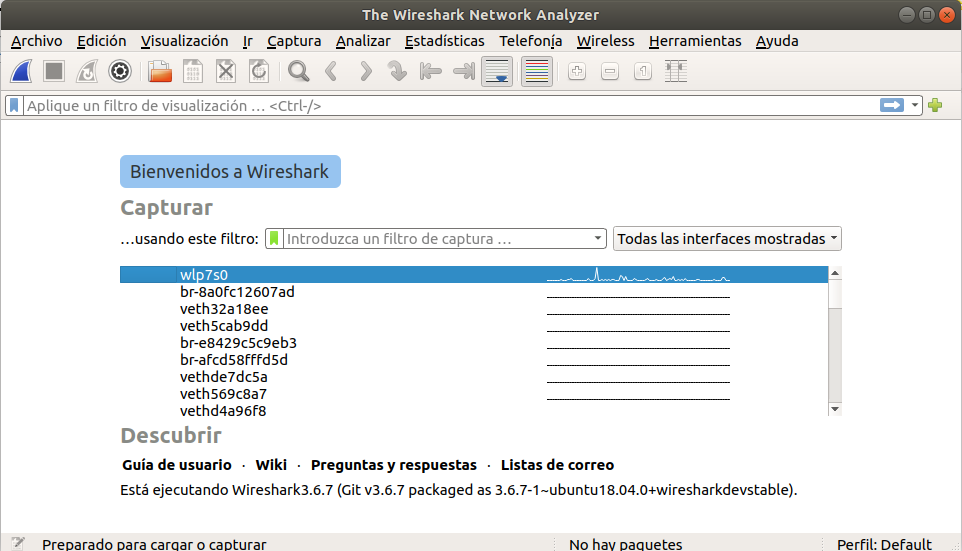Image resolution: width=962 pixels, height=551 pixels.
Task: Click the stop capture square icon
Action: 54,71
